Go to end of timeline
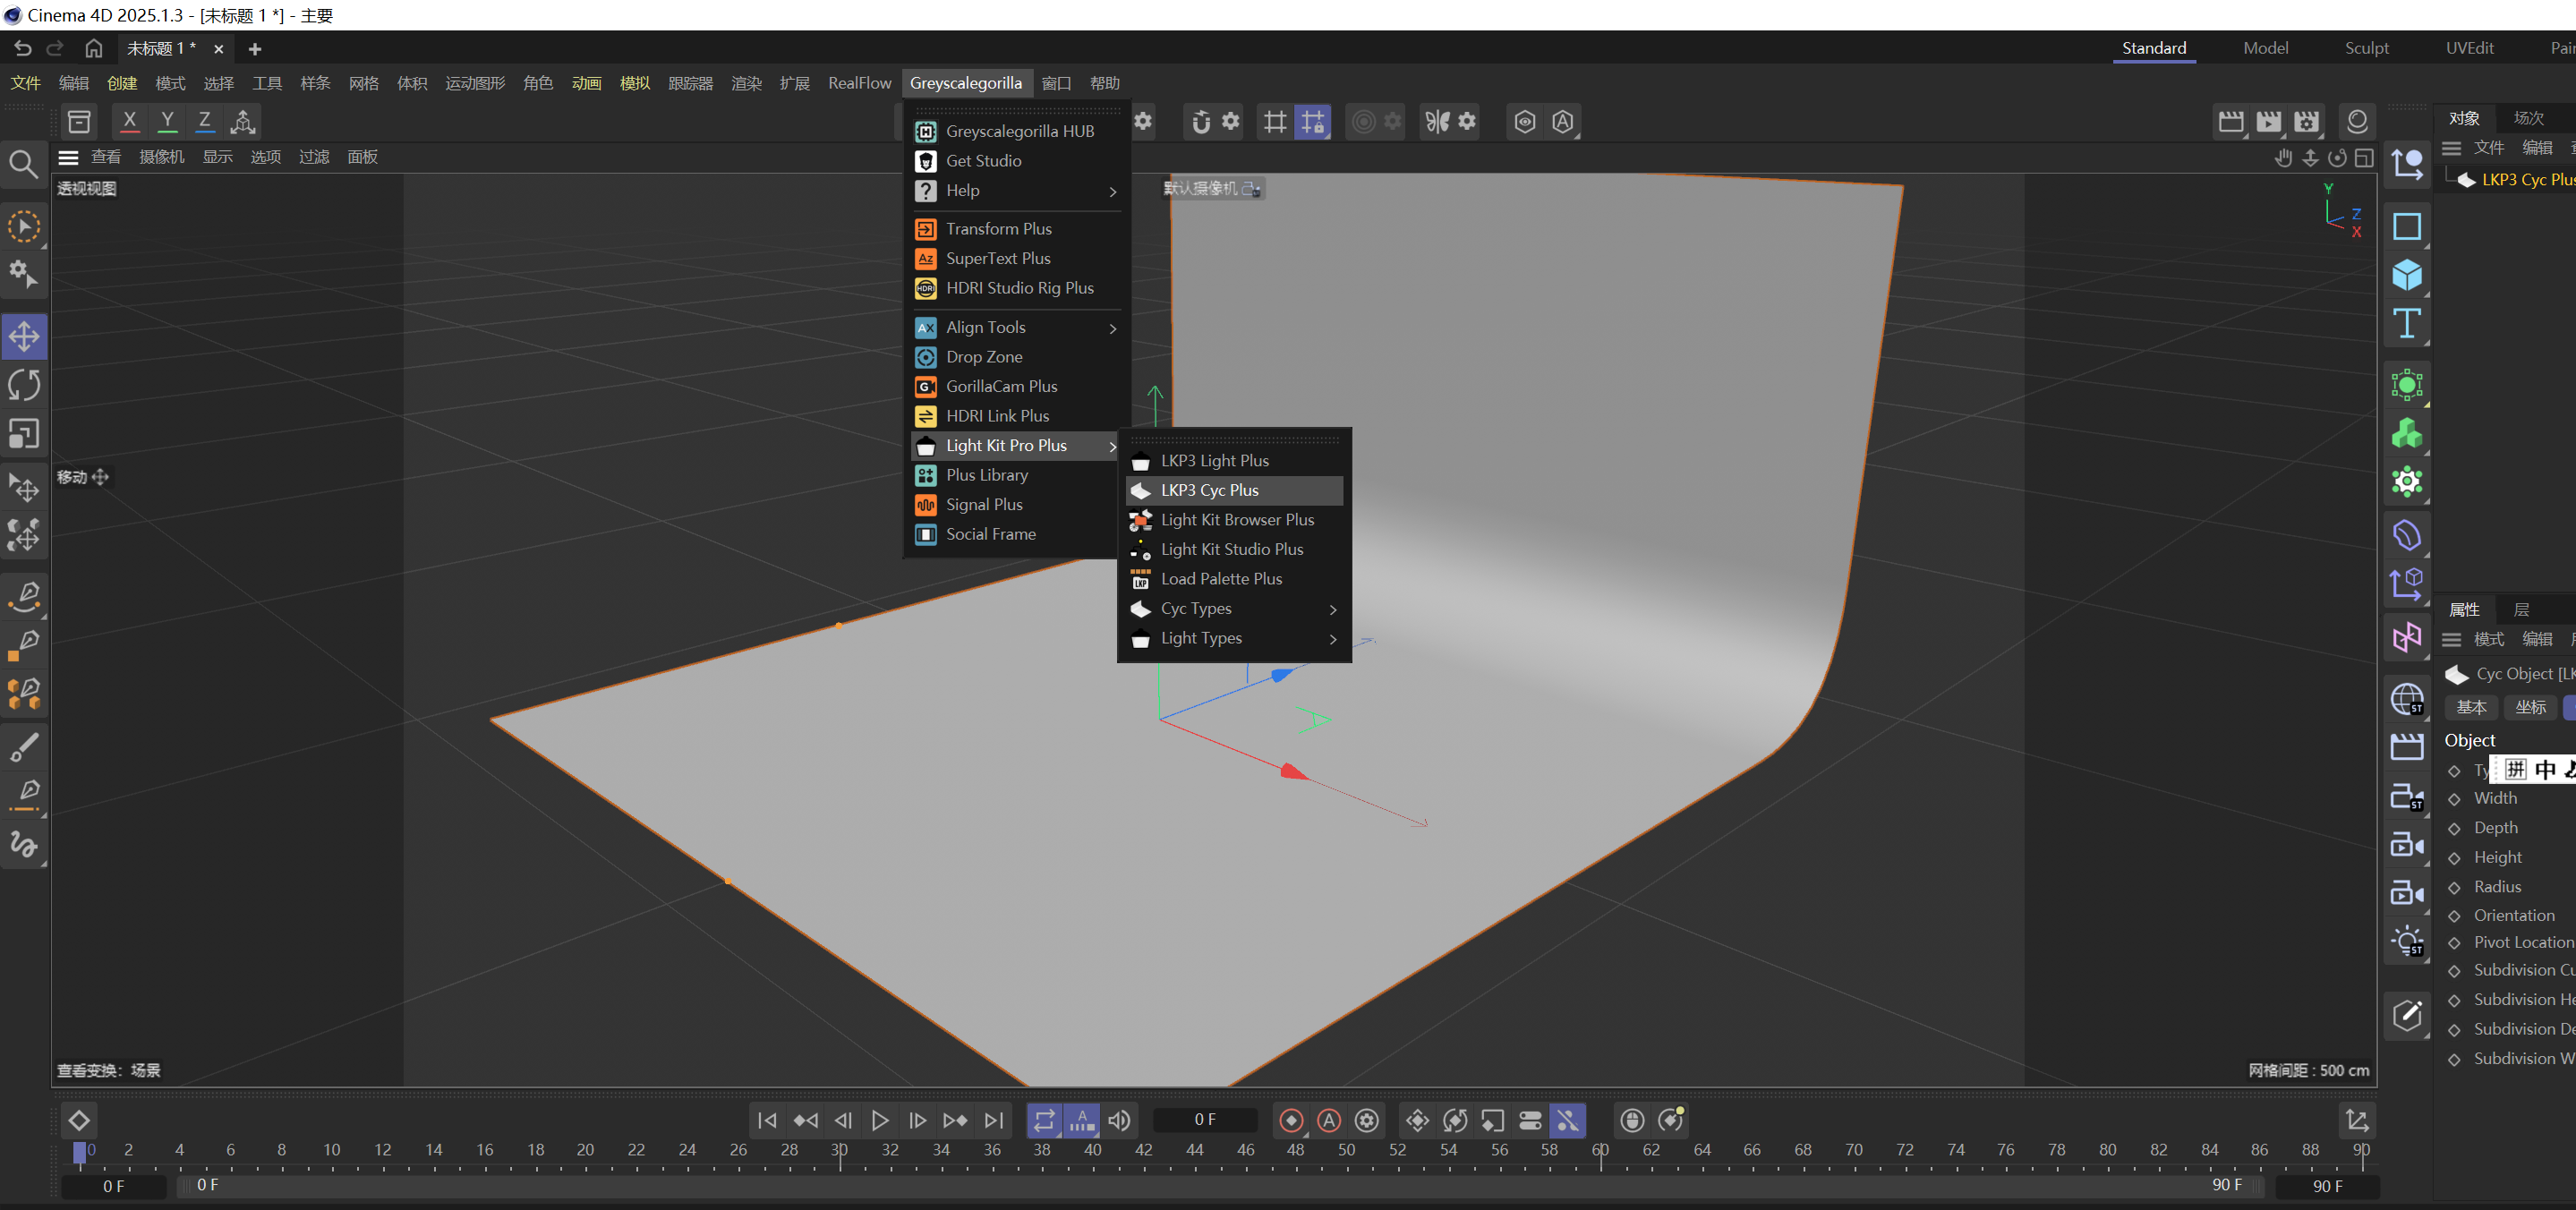 [x=993, y=1121]
